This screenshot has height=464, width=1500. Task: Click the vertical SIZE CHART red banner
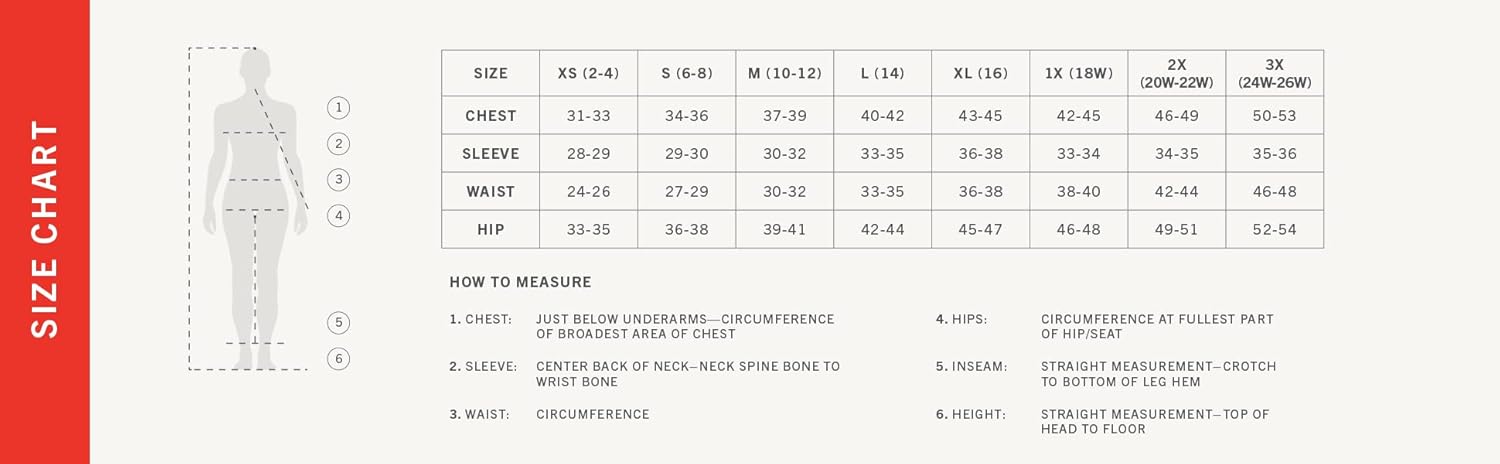[x=45, y=232]
